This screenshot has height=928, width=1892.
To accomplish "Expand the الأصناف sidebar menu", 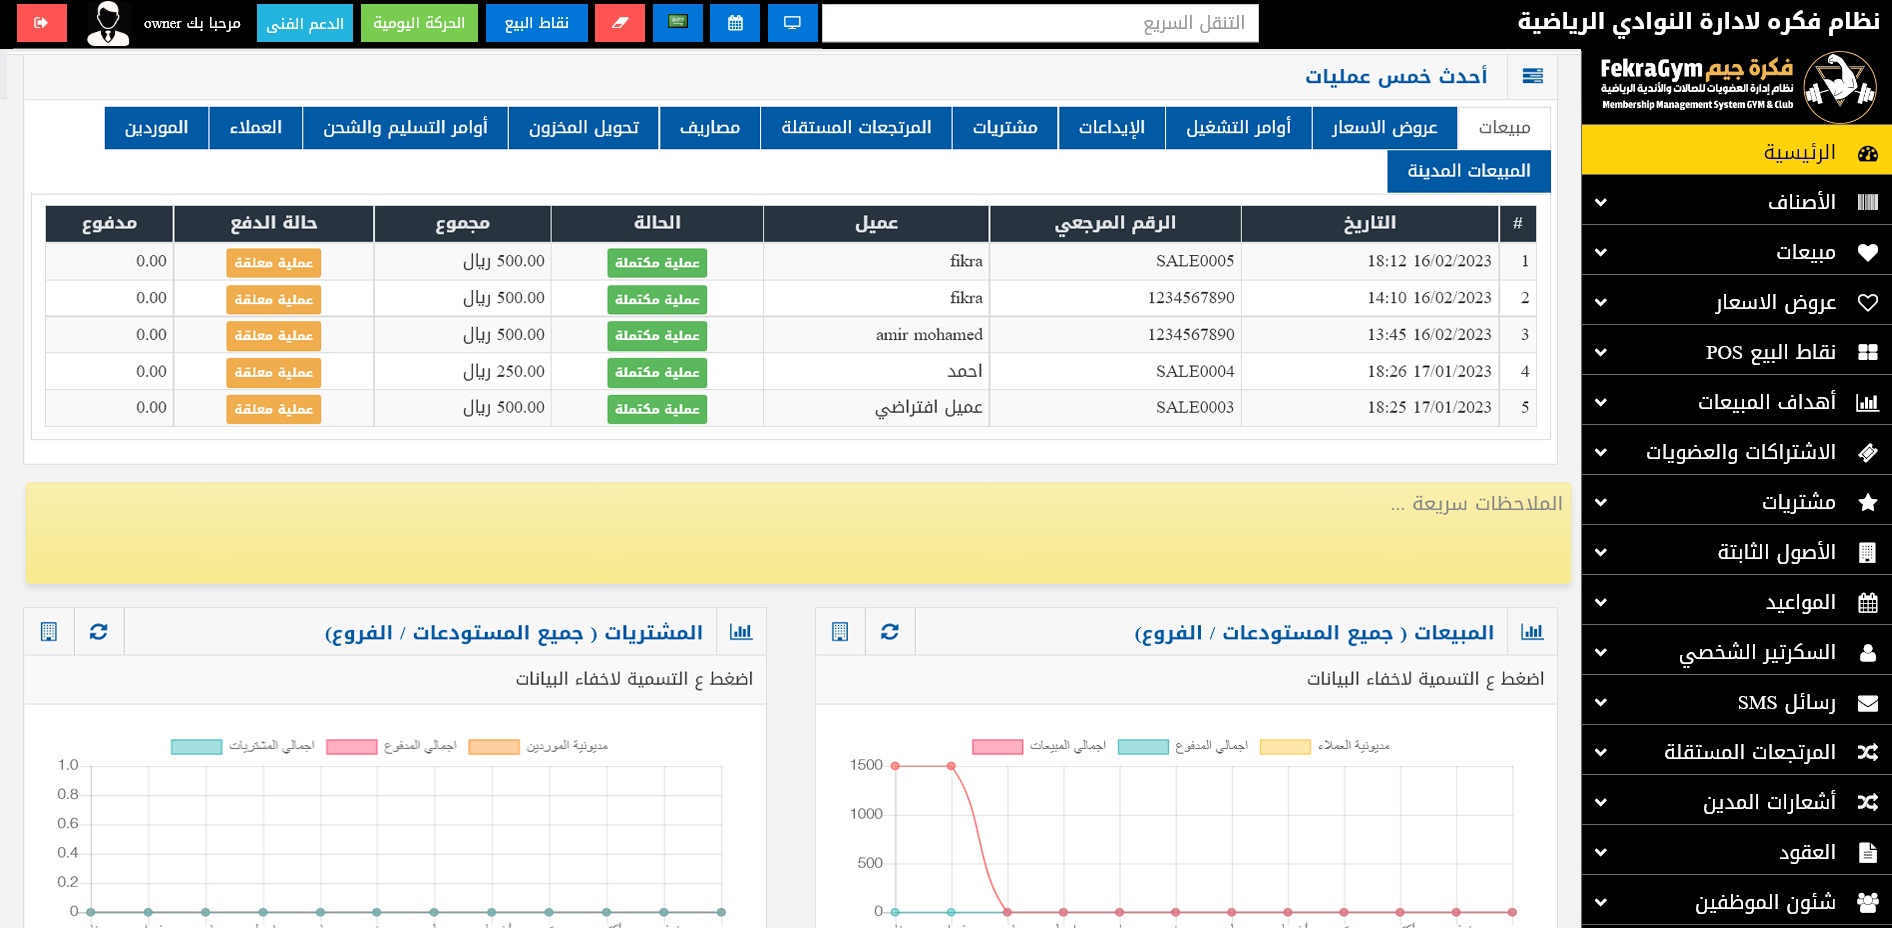I will click(x=1736, y=202).
